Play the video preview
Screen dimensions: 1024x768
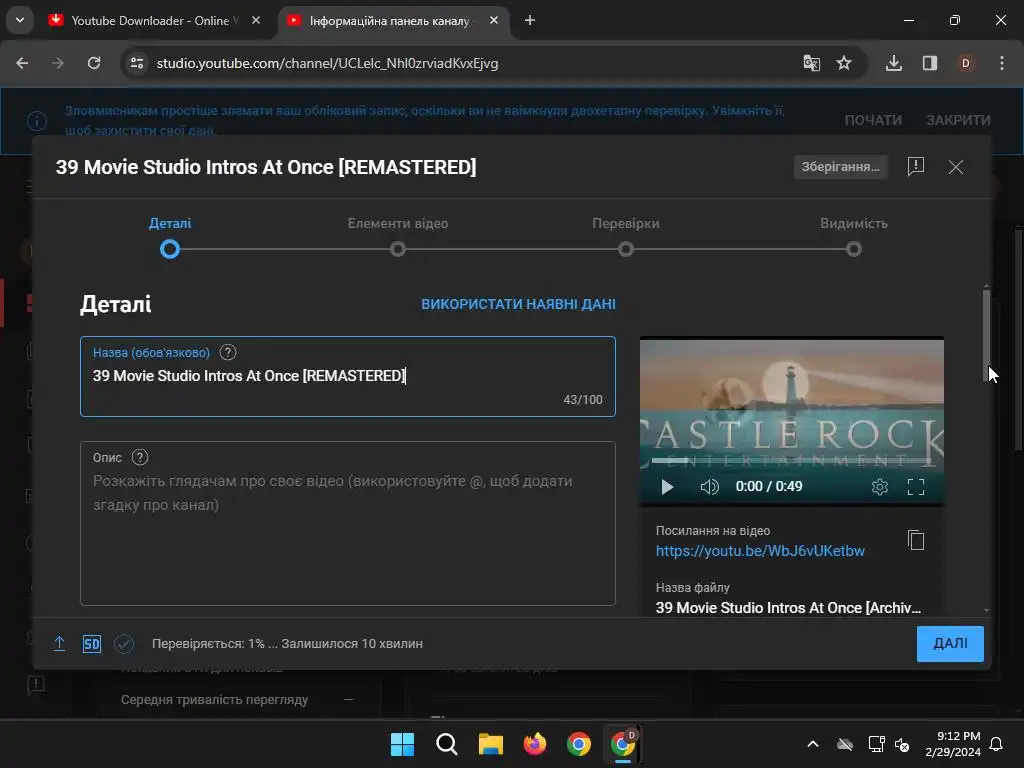tap(667, 487)
